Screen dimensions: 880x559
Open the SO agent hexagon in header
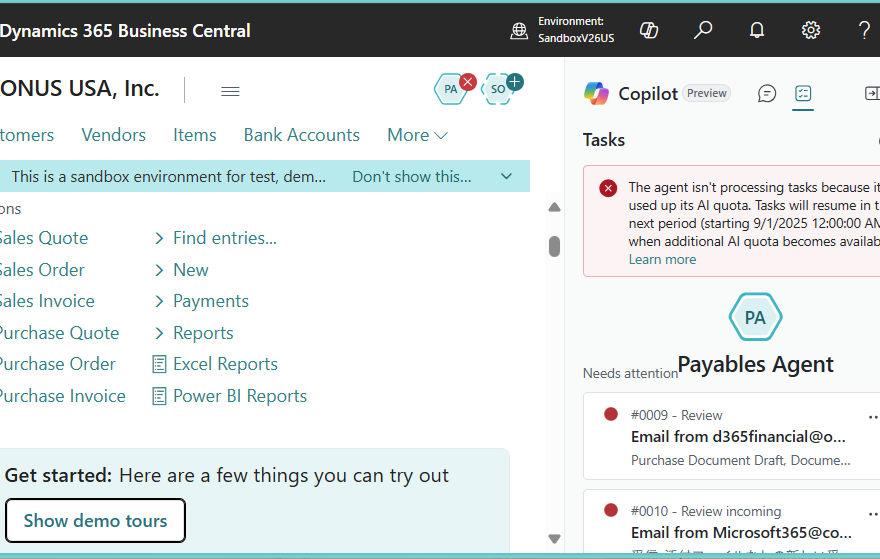[498, 89]
